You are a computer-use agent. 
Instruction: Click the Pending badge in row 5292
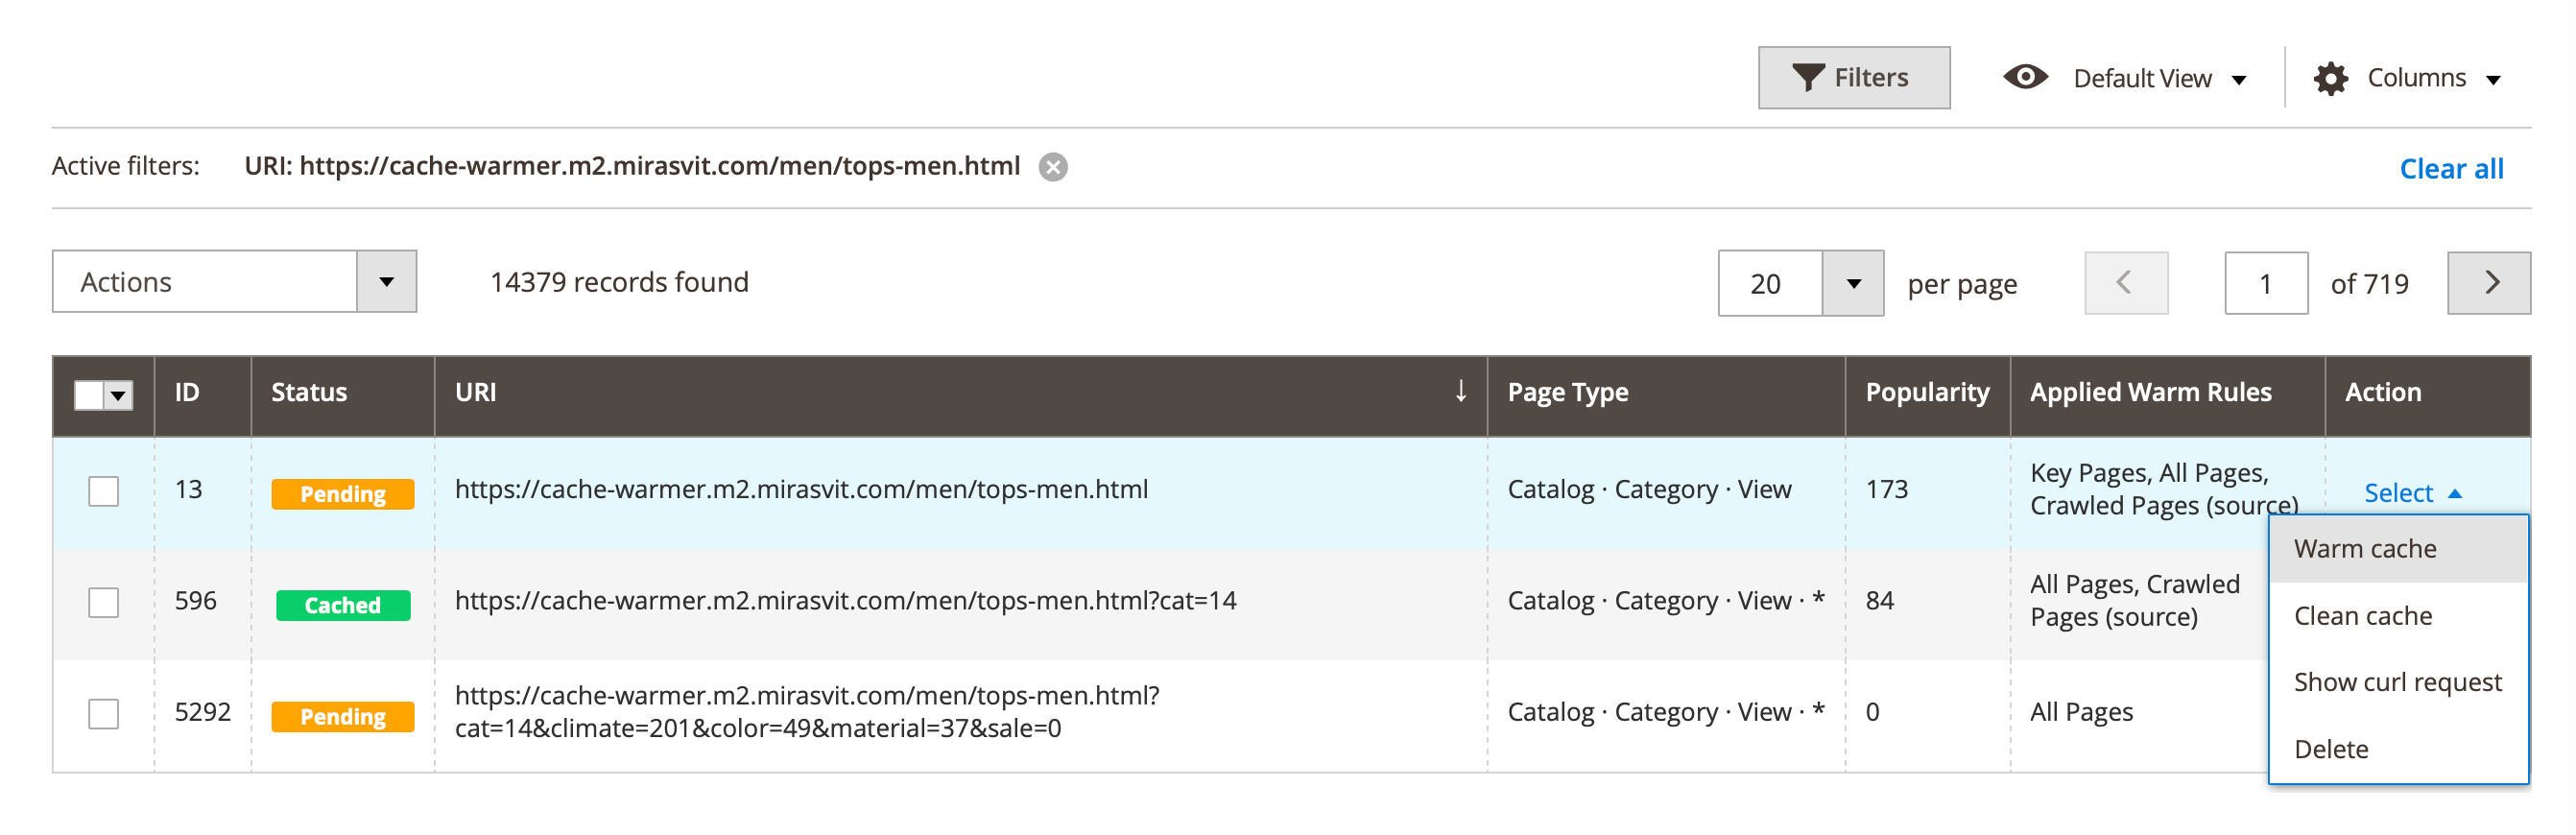342,716
